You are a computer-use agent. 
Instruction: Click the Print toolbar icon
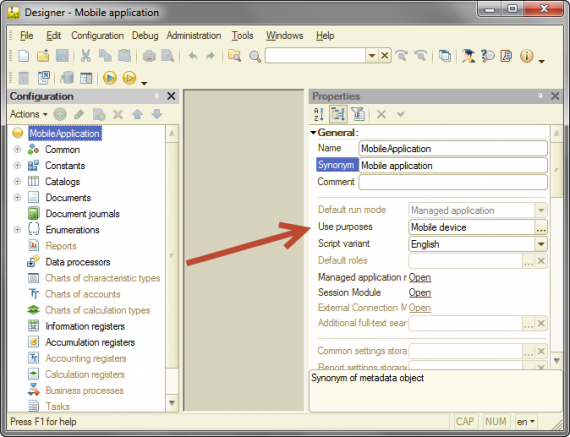149,56
